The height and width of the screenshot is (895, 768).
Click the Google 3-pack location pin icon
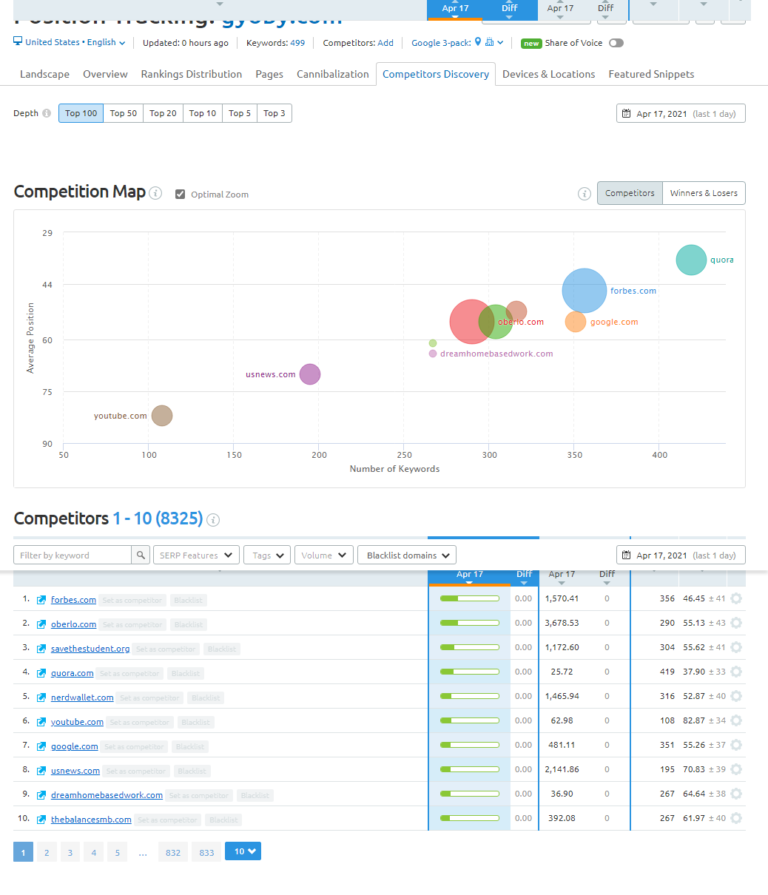478,42
